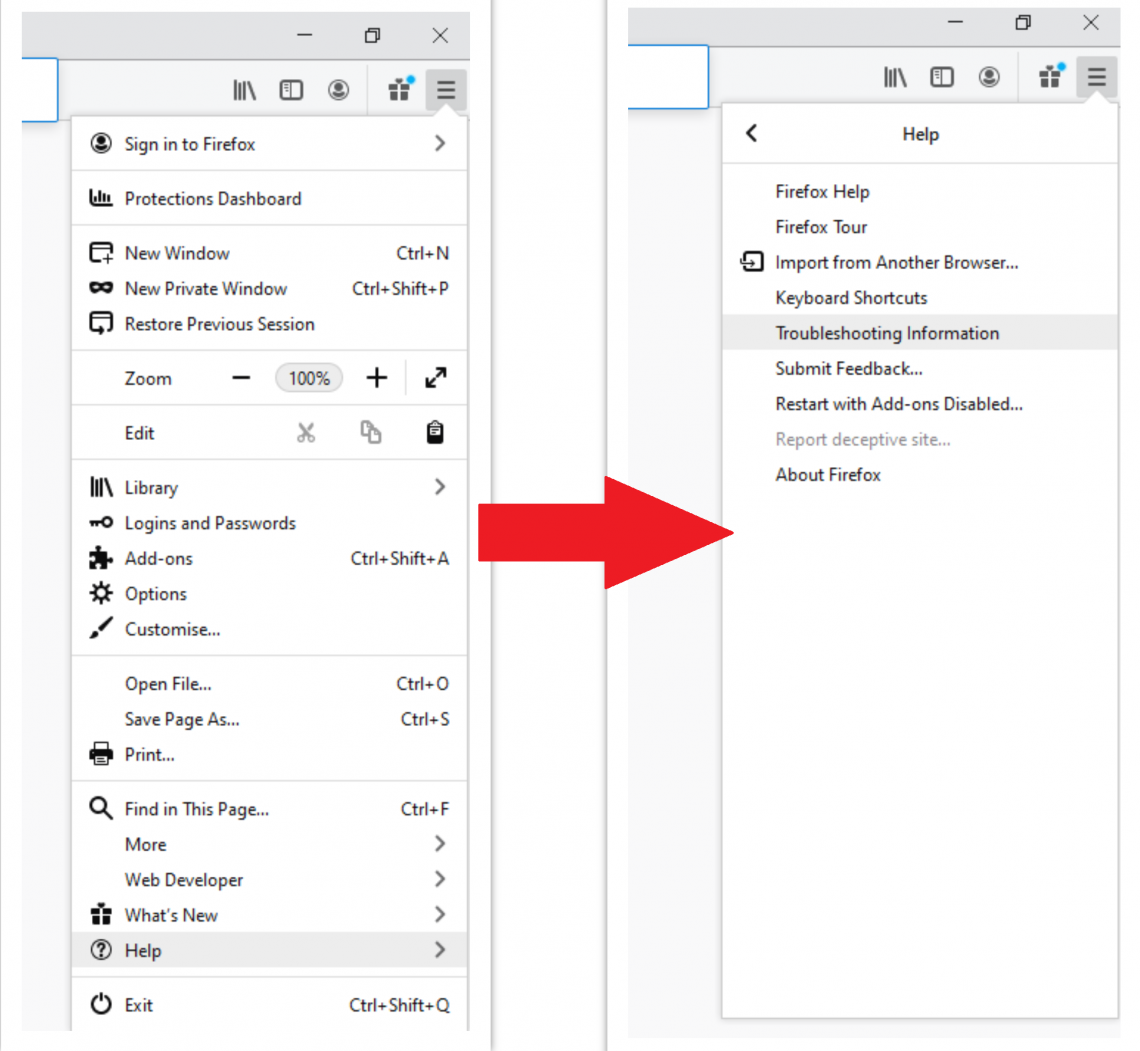
Task: Reset zoom by clicking 100%
Action: [309, 378]
